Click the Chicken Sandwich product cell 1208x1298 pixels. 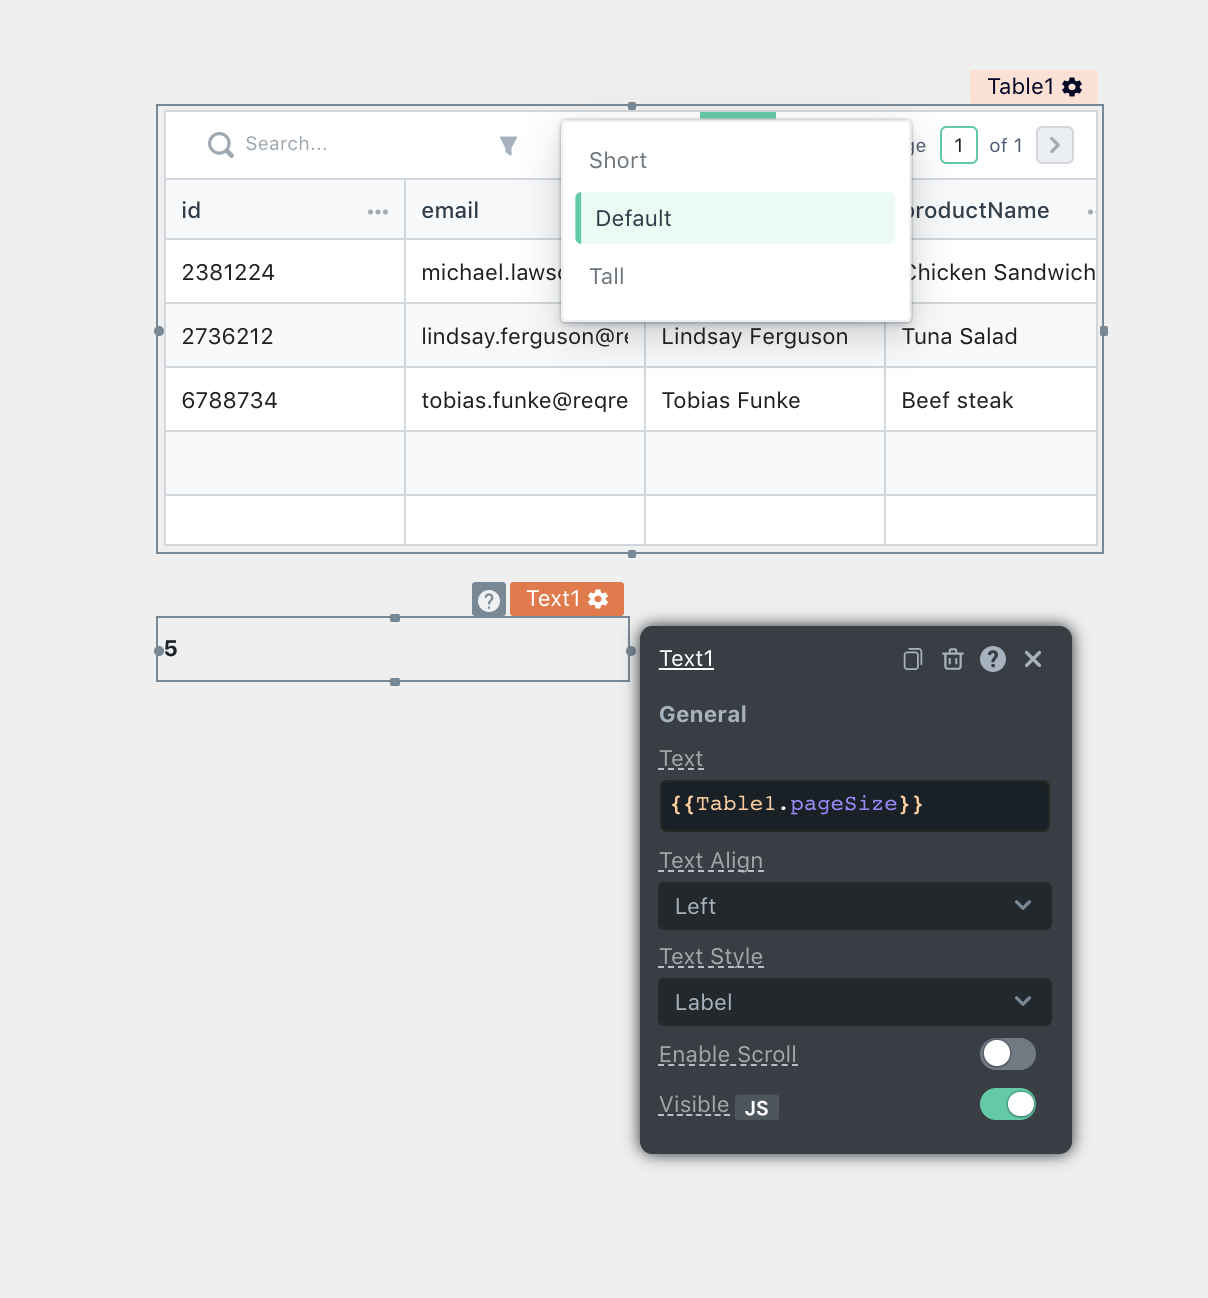tap(1002, 272)
